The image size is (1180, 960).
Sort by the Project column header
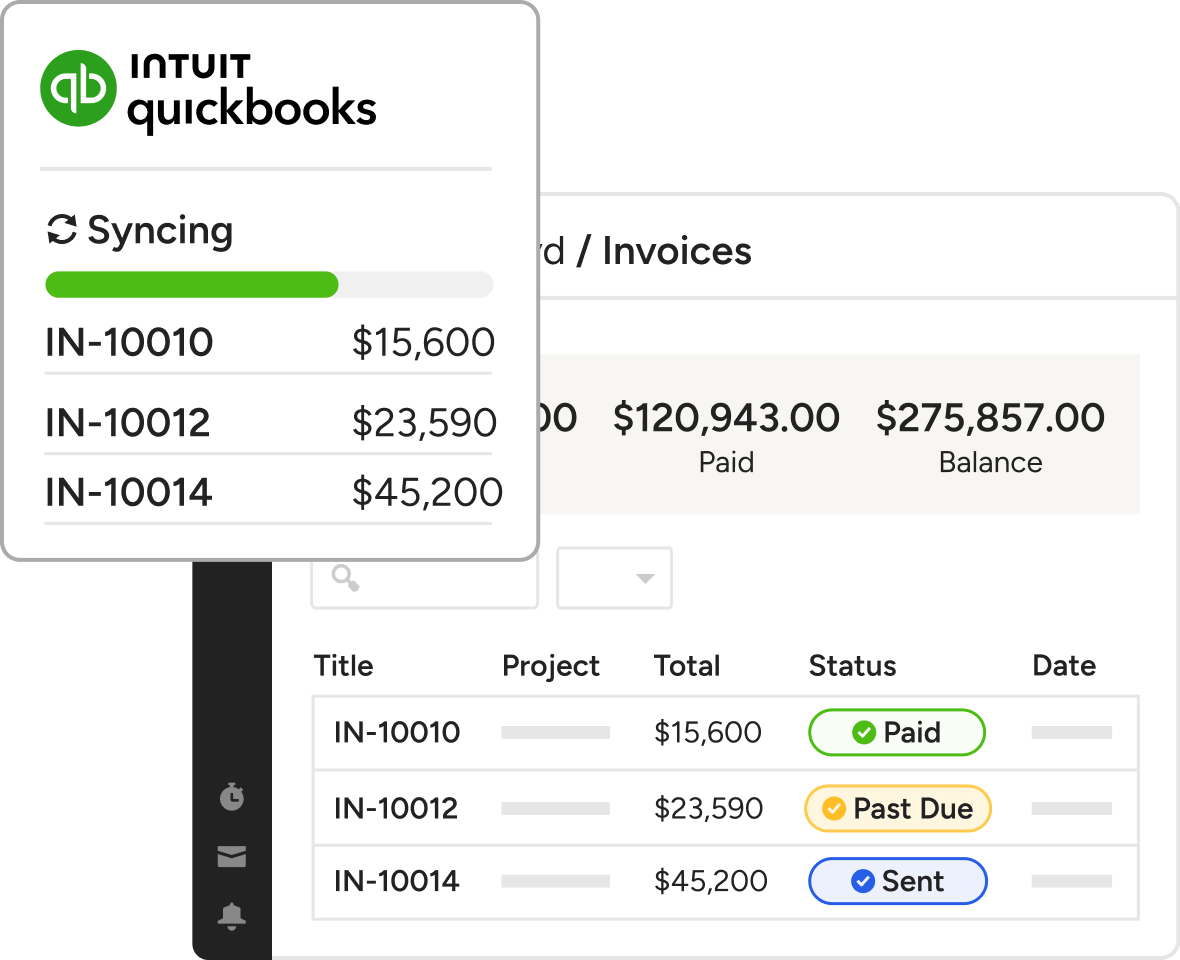551,667
